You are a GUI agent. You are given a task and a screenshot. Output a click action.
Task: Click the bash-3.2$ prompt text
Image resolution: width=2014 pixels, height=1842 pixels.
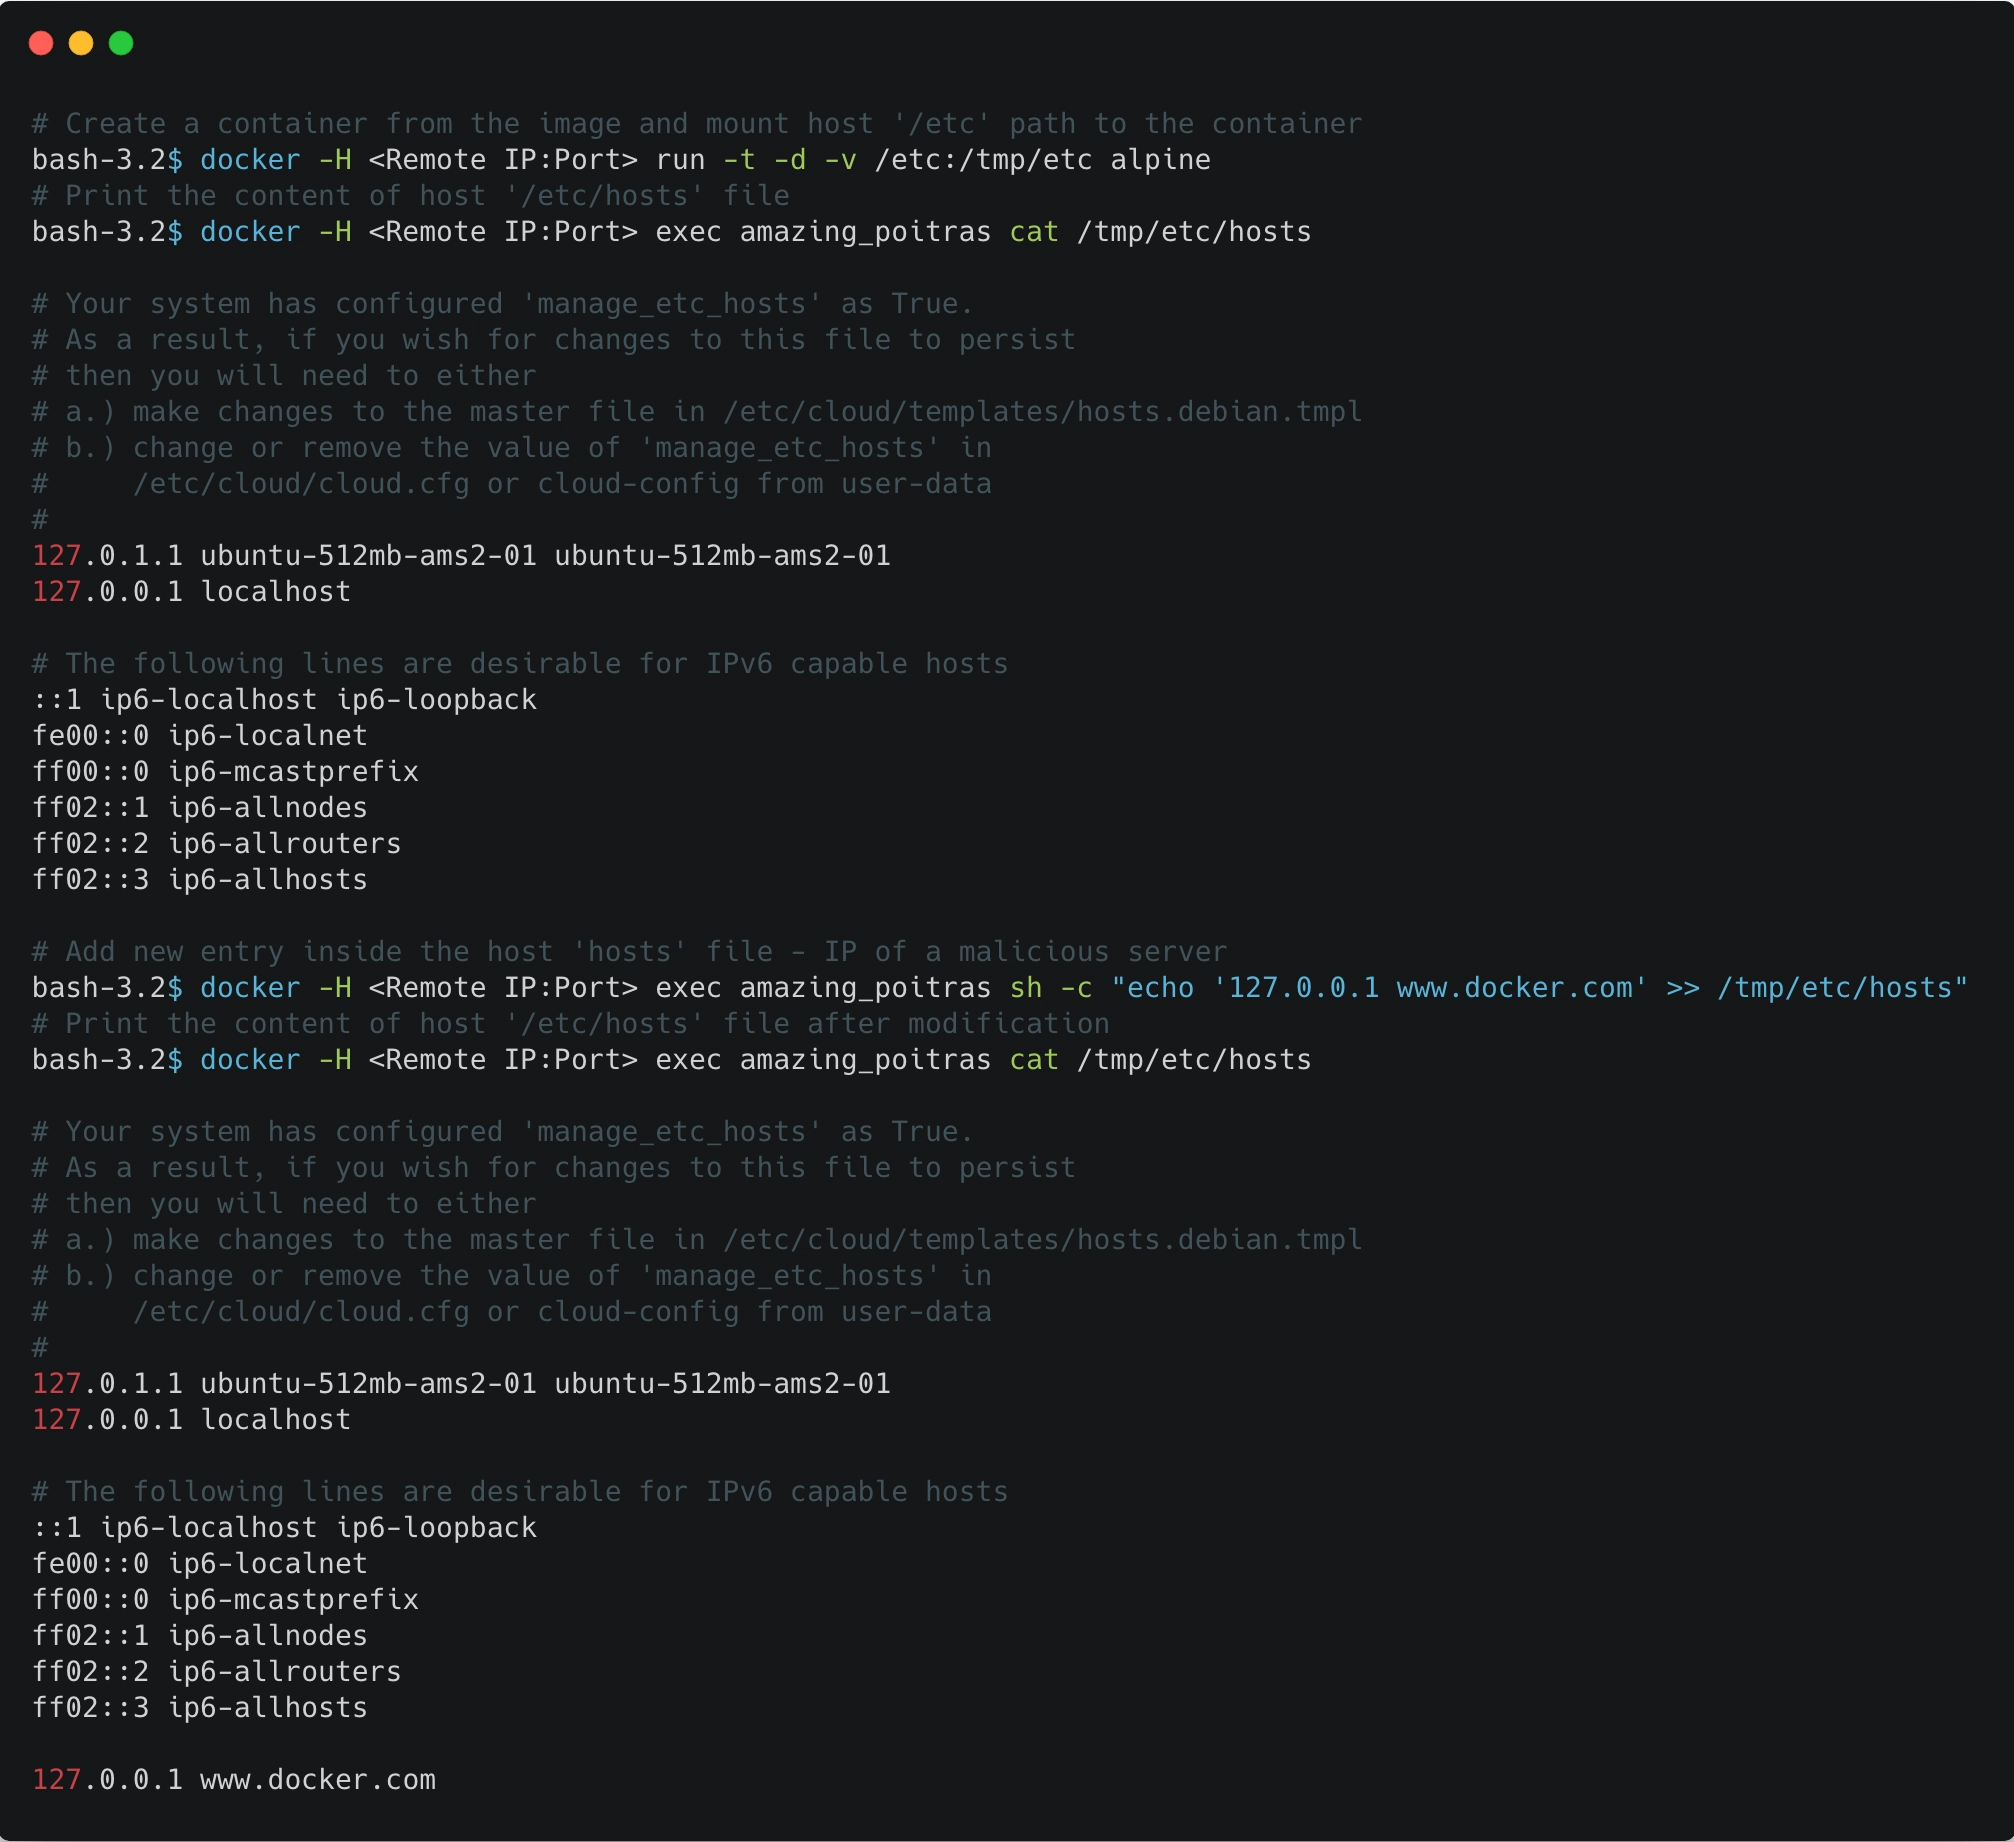tap(104, 159)
